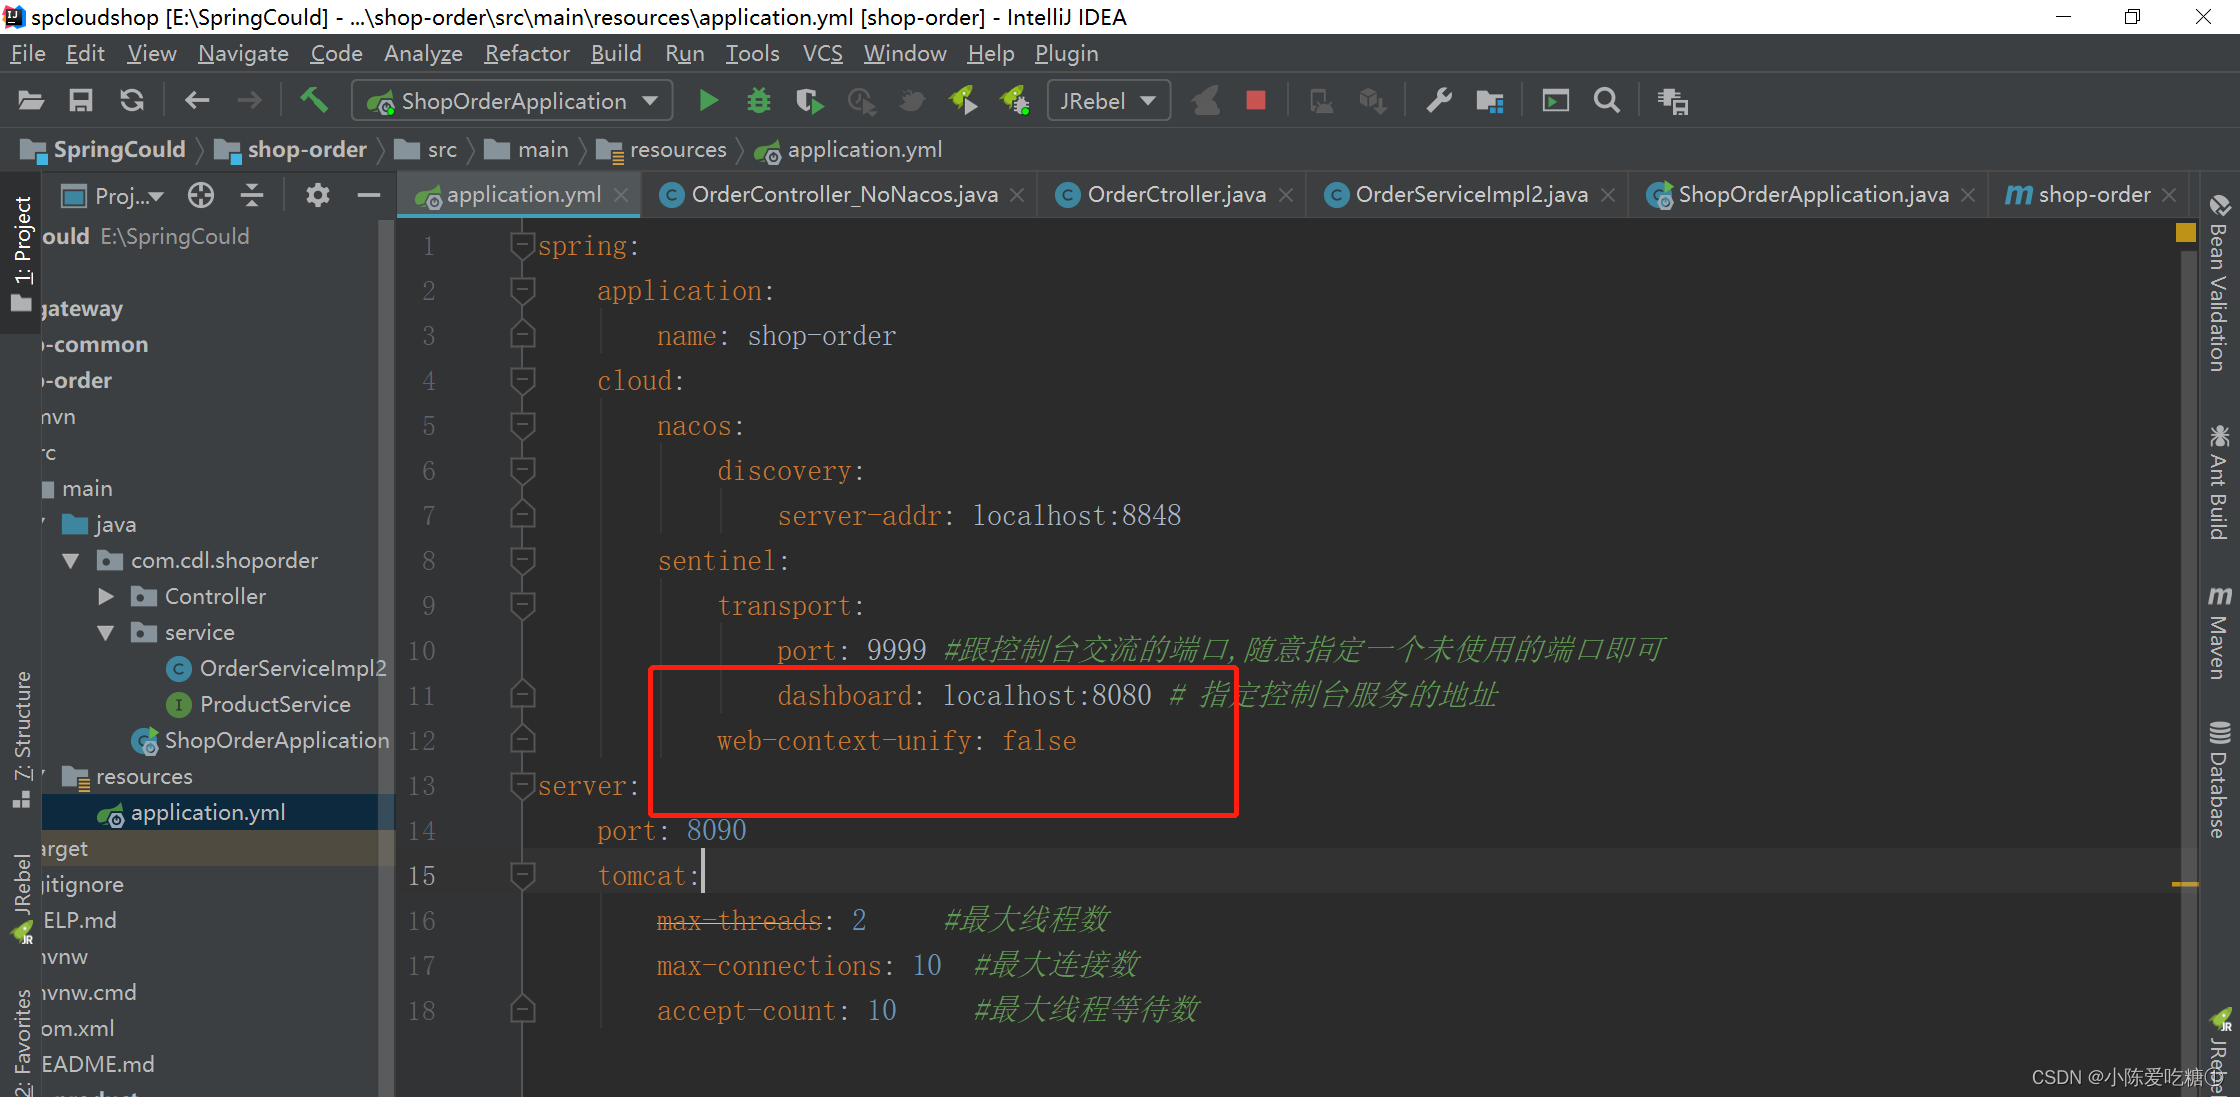This screenshot has width=2240, height=1097.
Task: Stop the running process with red square
Action: [x=1256, y=101]
